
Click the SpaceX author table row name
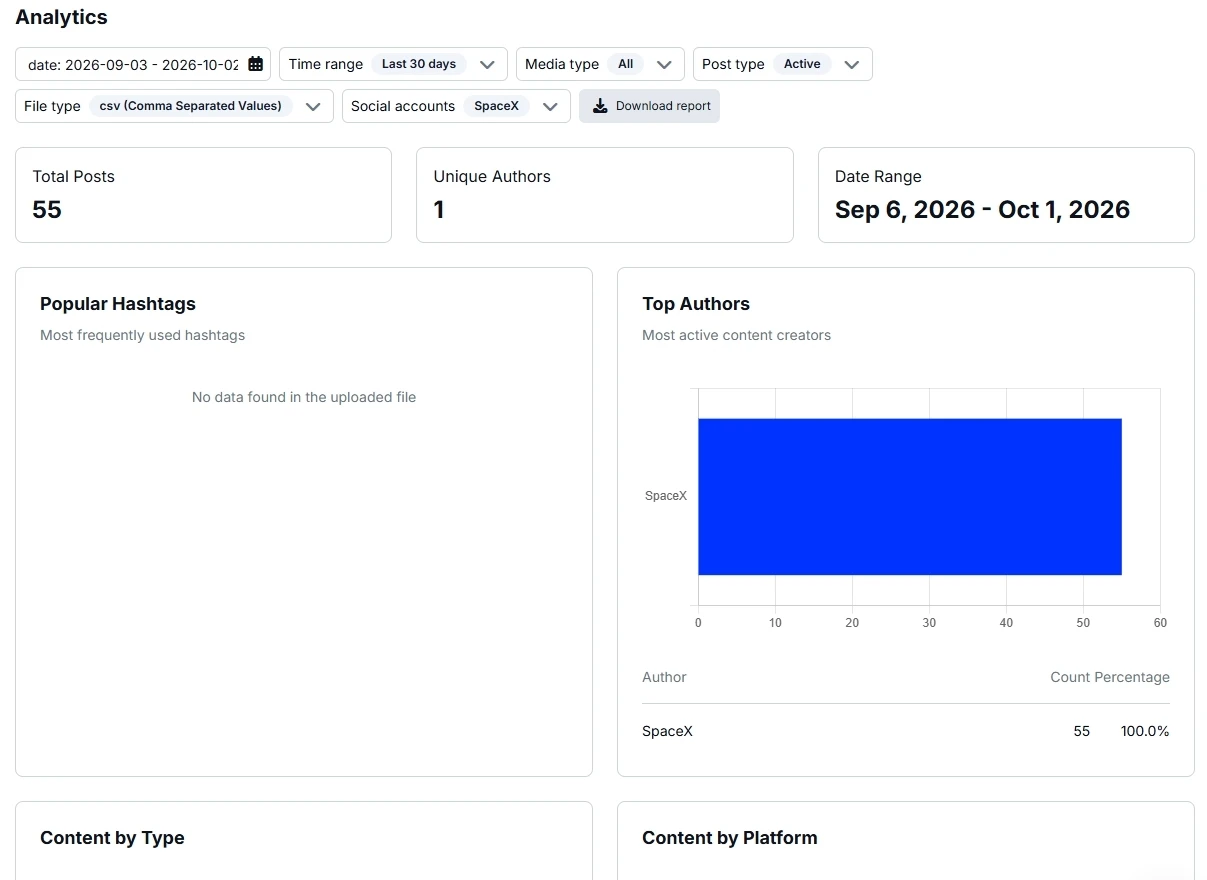click(667, 731)
